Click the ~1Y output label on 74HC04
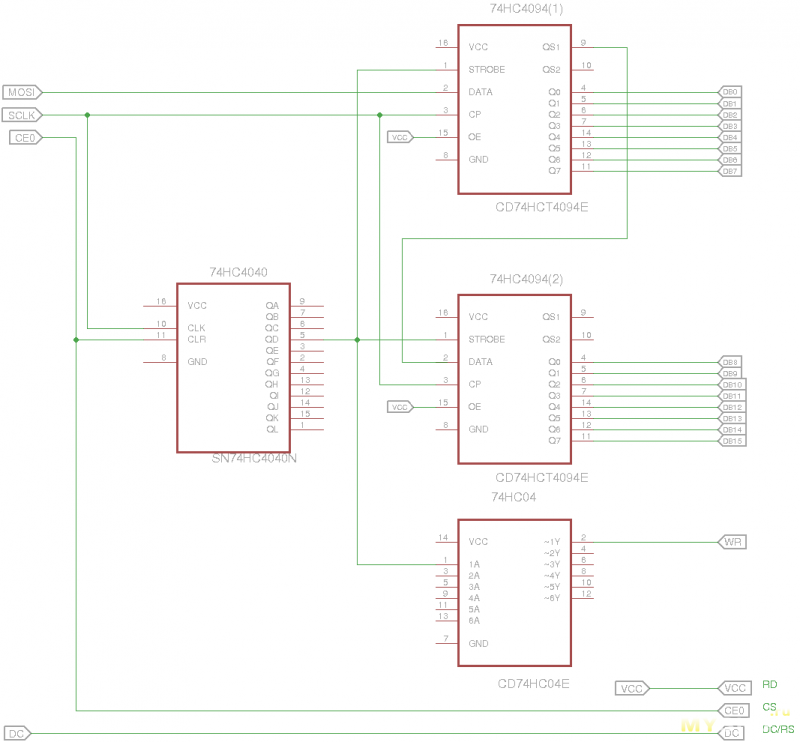 (552, 542)
